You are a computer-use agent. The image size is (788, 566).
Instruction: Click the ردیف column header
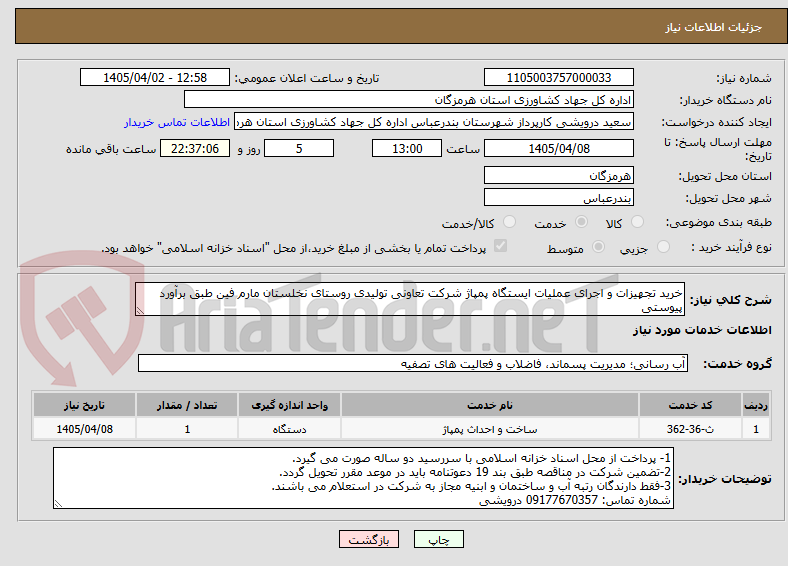point(756,405)
